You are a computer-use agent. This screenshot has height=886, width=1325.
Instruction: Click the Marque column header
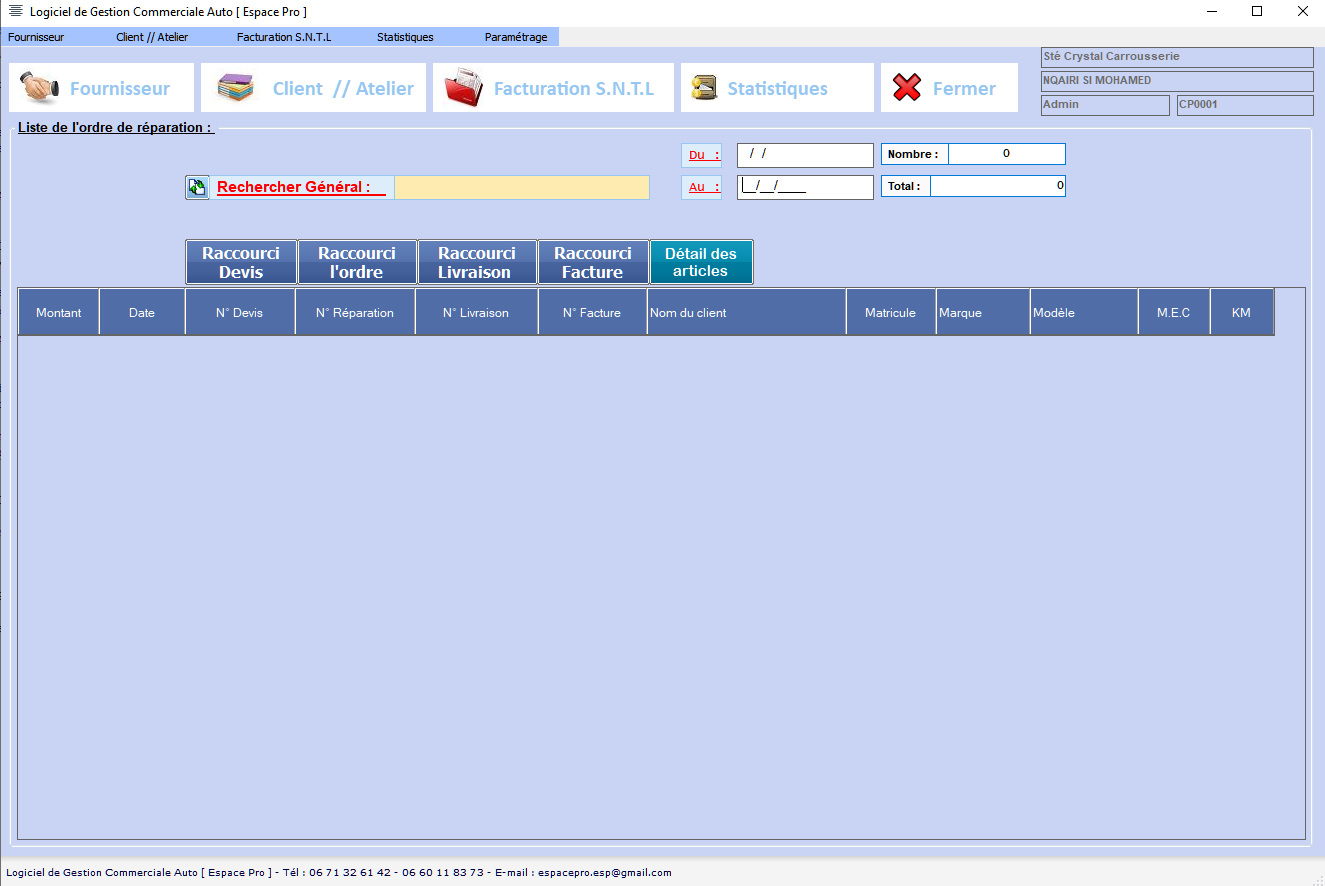pos(983,312)
